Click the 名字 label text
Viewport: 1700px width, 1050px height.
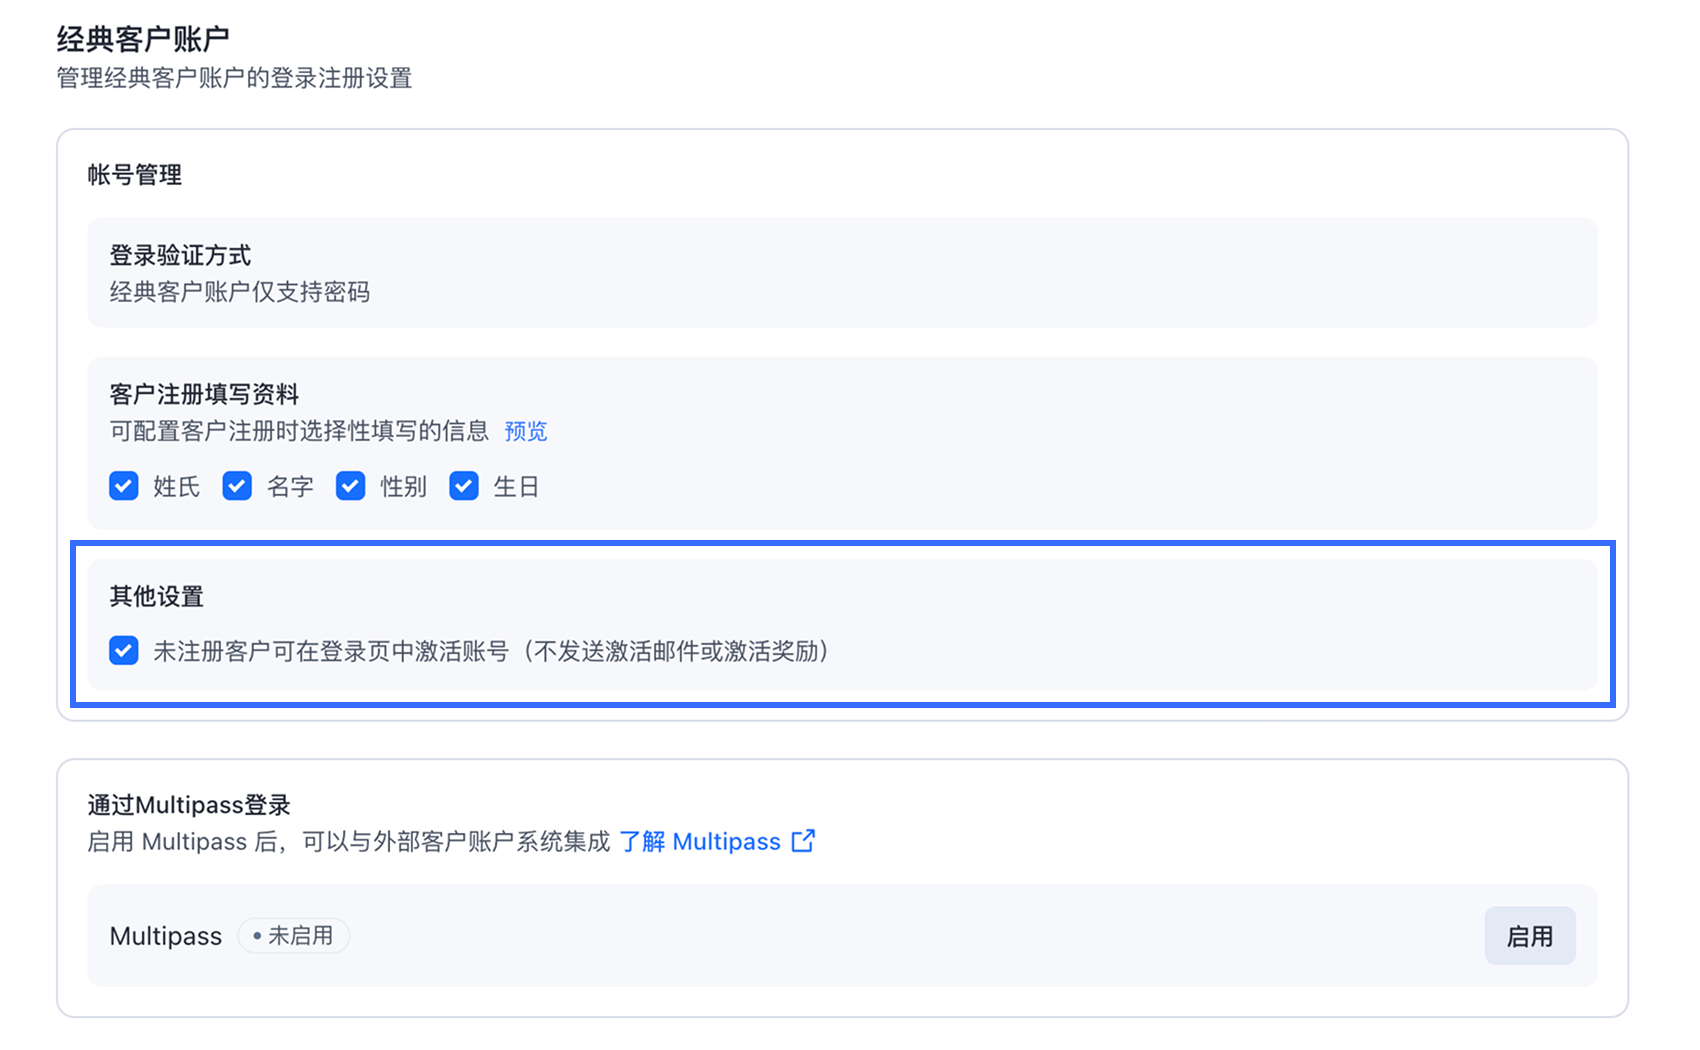tap(290, 487)
